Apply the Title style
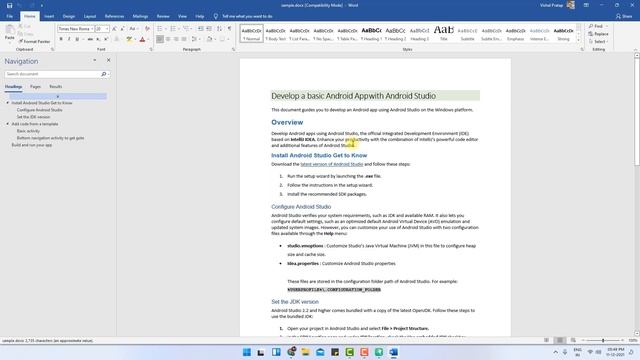This screenshot has height=360, width=640. [x=444, y=33]
